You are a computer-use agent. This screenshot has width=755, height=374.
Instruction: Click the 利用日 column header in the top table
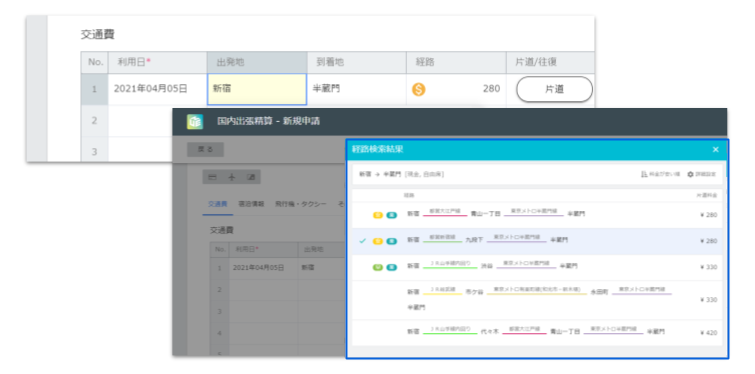[x=157, y=63]
